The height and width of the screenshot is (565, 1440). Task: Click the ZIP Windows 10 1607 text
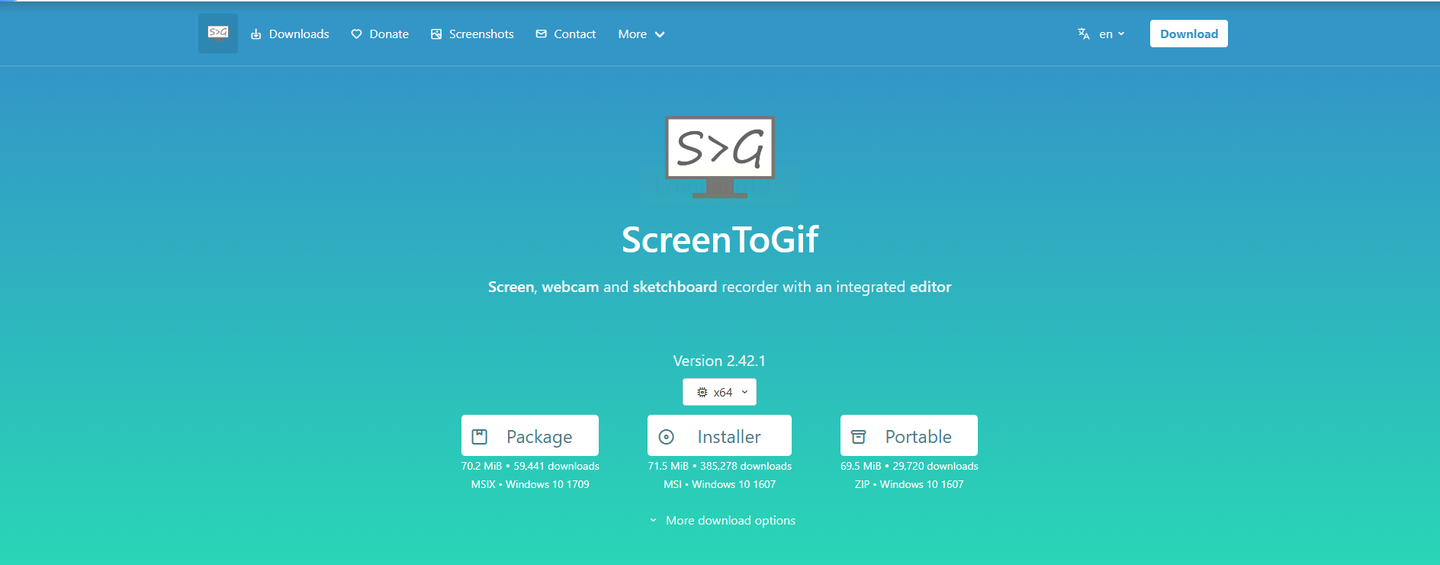909,484
